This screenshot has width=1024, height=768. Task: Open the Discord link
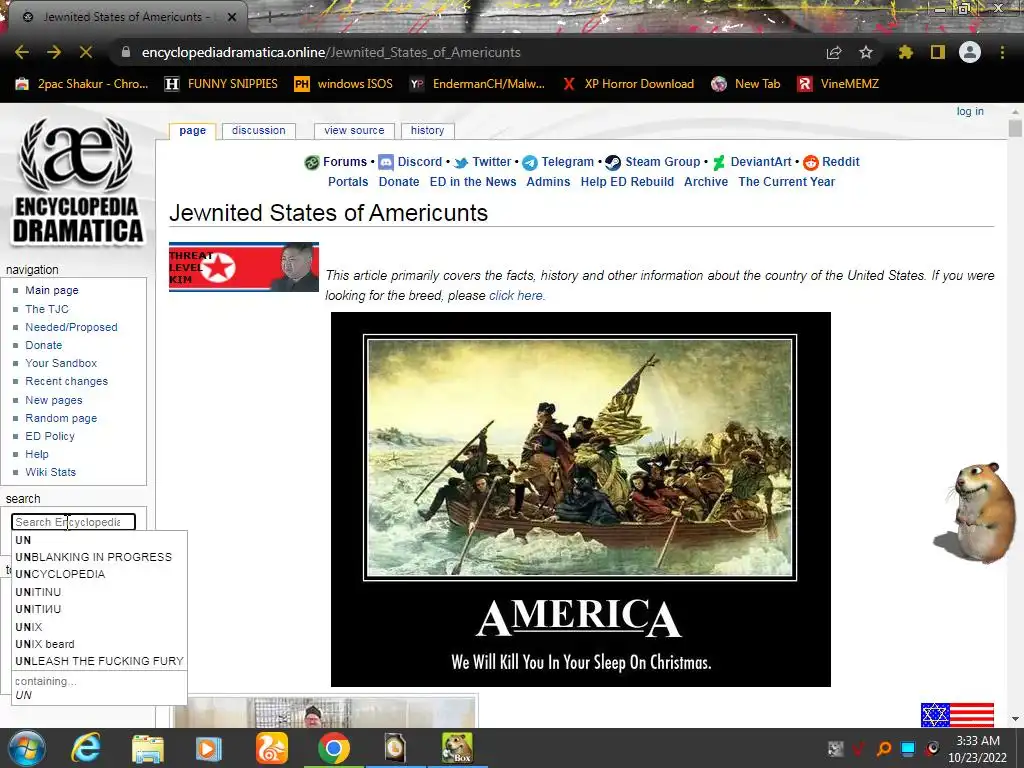point(419,162)
